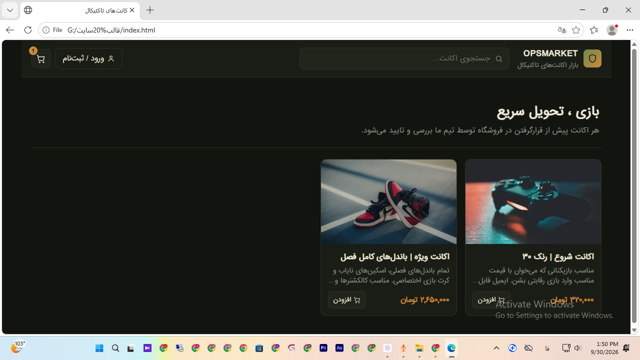Open the sneaker product image
Image resolution: width=640 pixels, height=360 pixels.
(389, 202)
